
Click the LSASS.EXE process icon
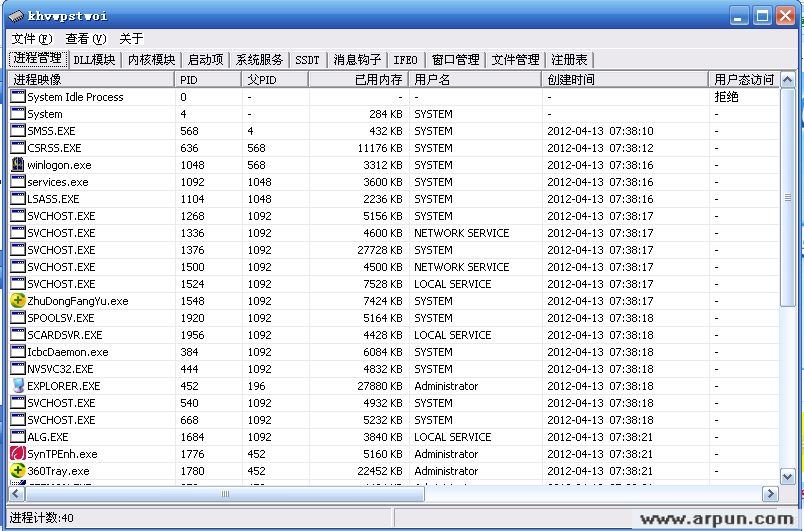tap(18, 198)
